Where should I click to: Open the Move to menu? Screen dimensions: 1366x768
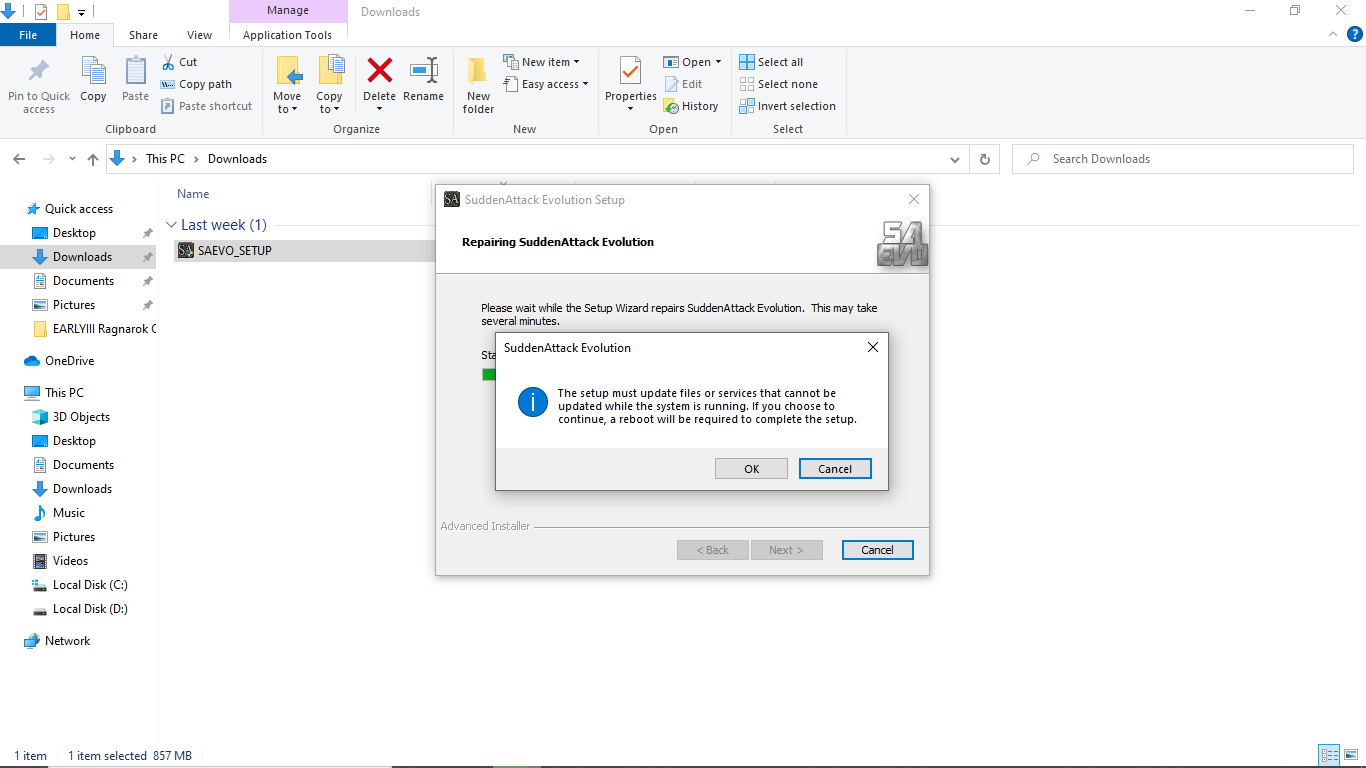(287, 84)
